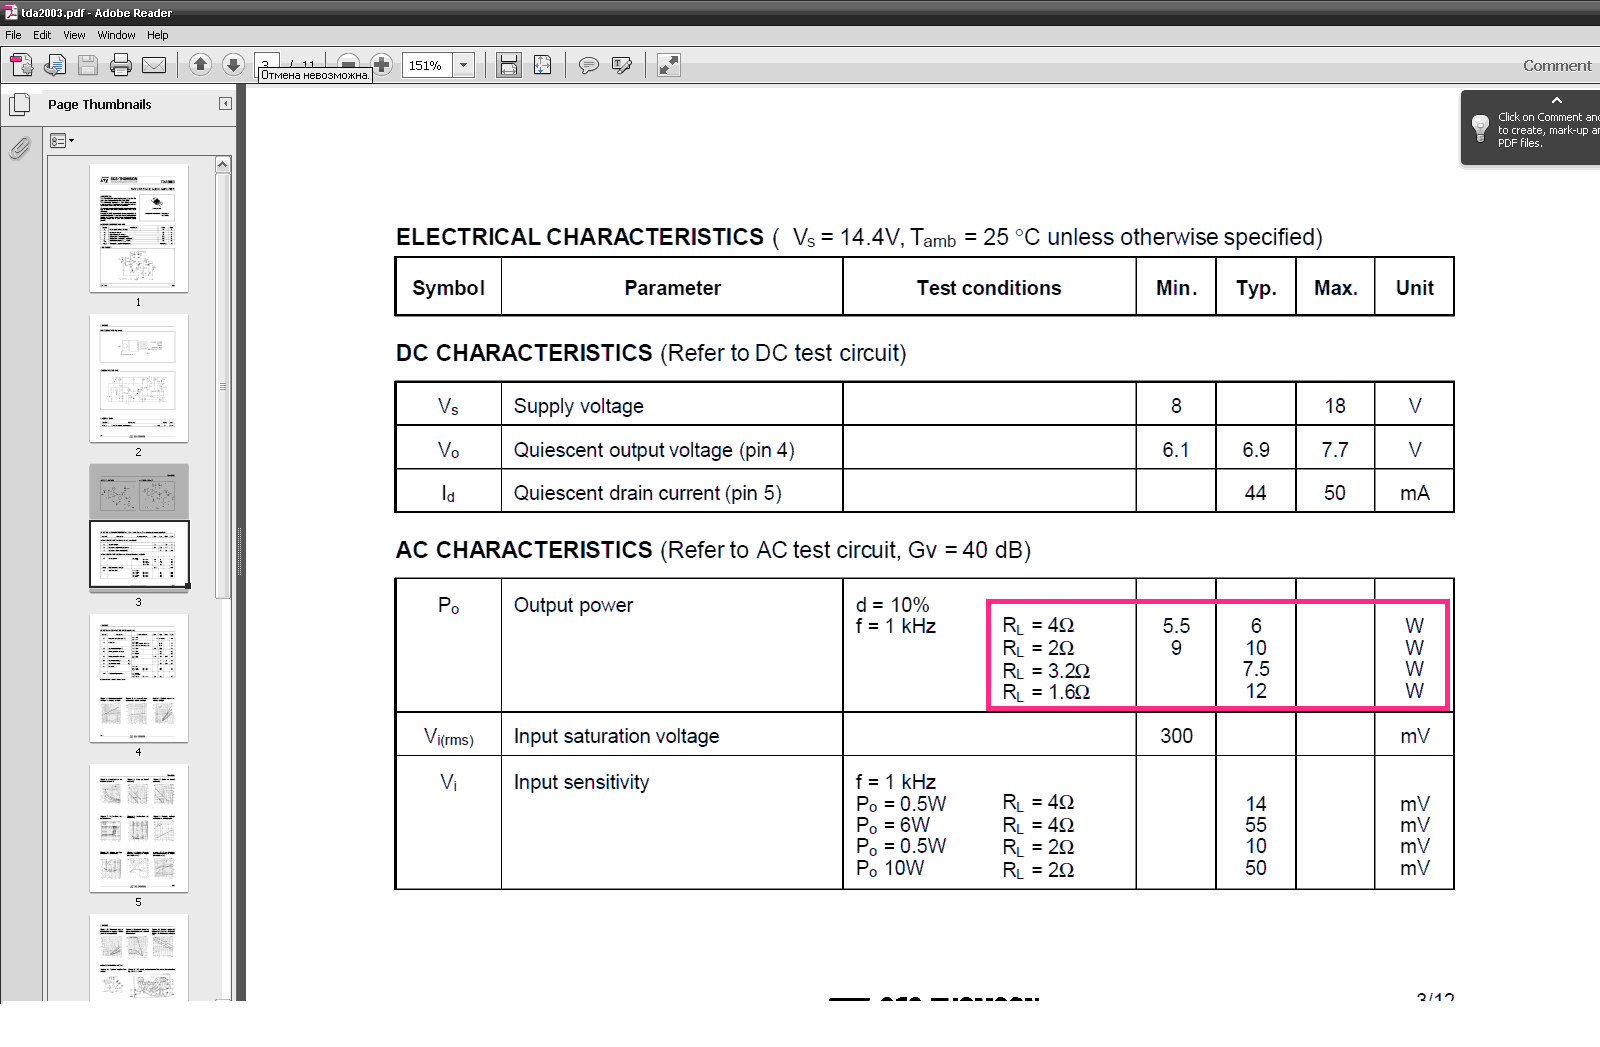This screenshot has height=1047, width=1600.
Task: Add a sticky note comment
Action: tap(589, 66)
